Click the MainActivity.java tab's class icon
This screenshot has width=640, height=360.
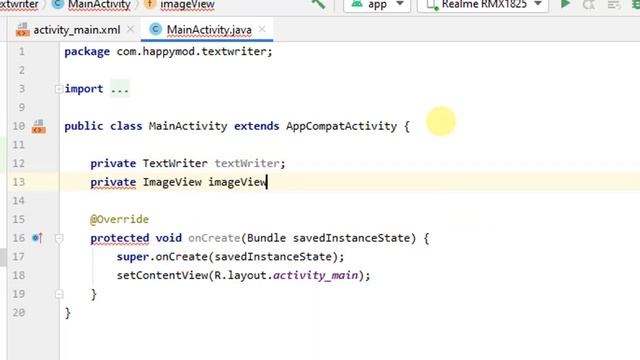[x=155, y=29]
